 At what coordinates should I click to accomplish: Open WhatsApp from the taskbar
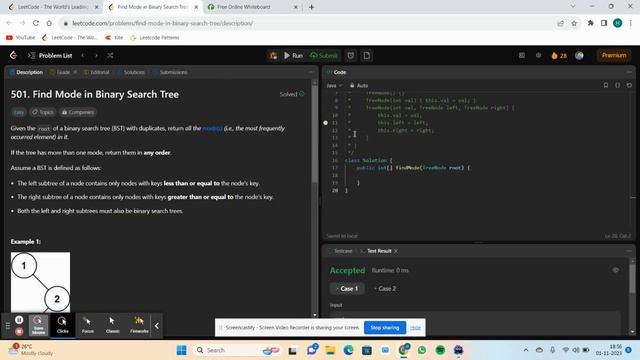click(x=422, y=350)
